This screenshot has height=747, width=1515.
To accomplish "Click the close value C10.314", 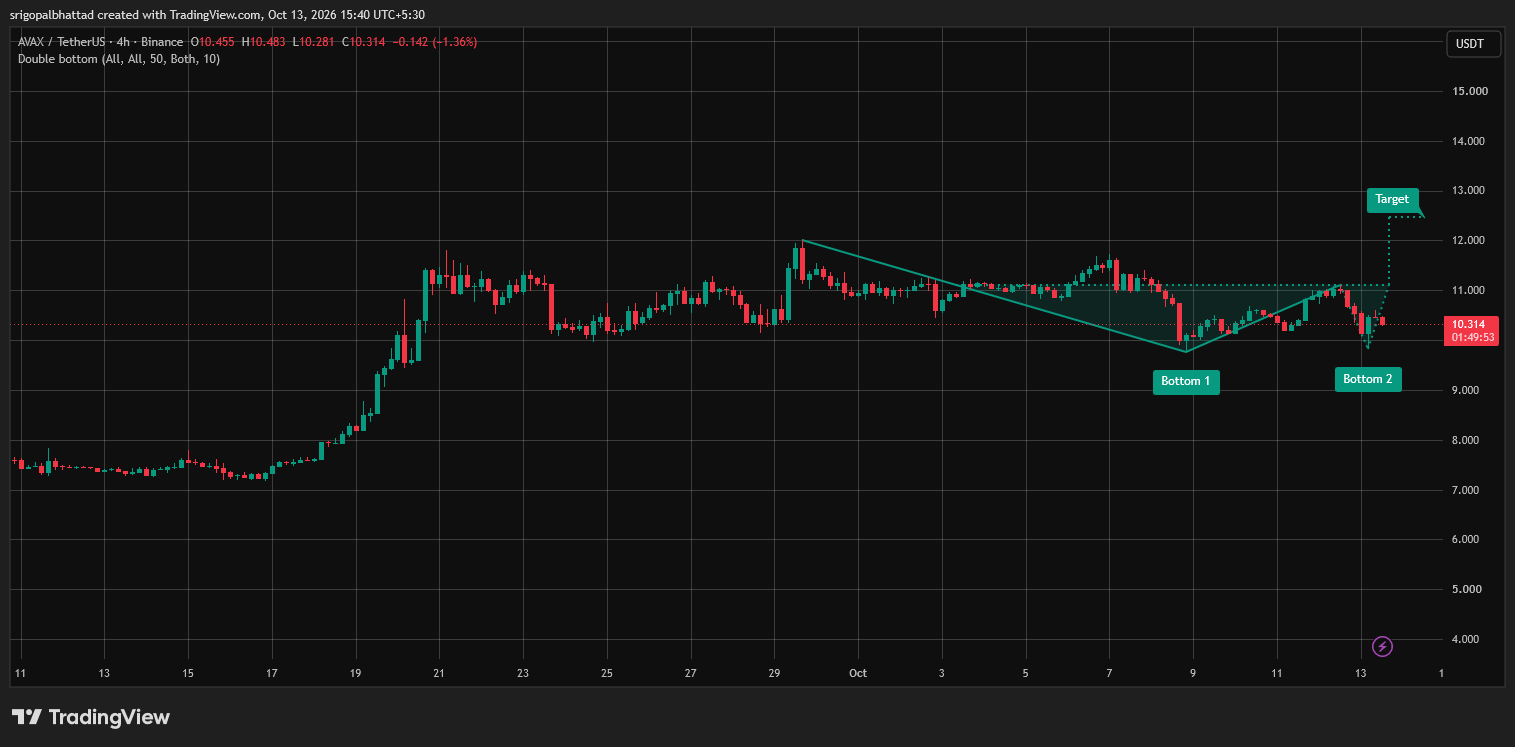I will (x=362, y=42).
